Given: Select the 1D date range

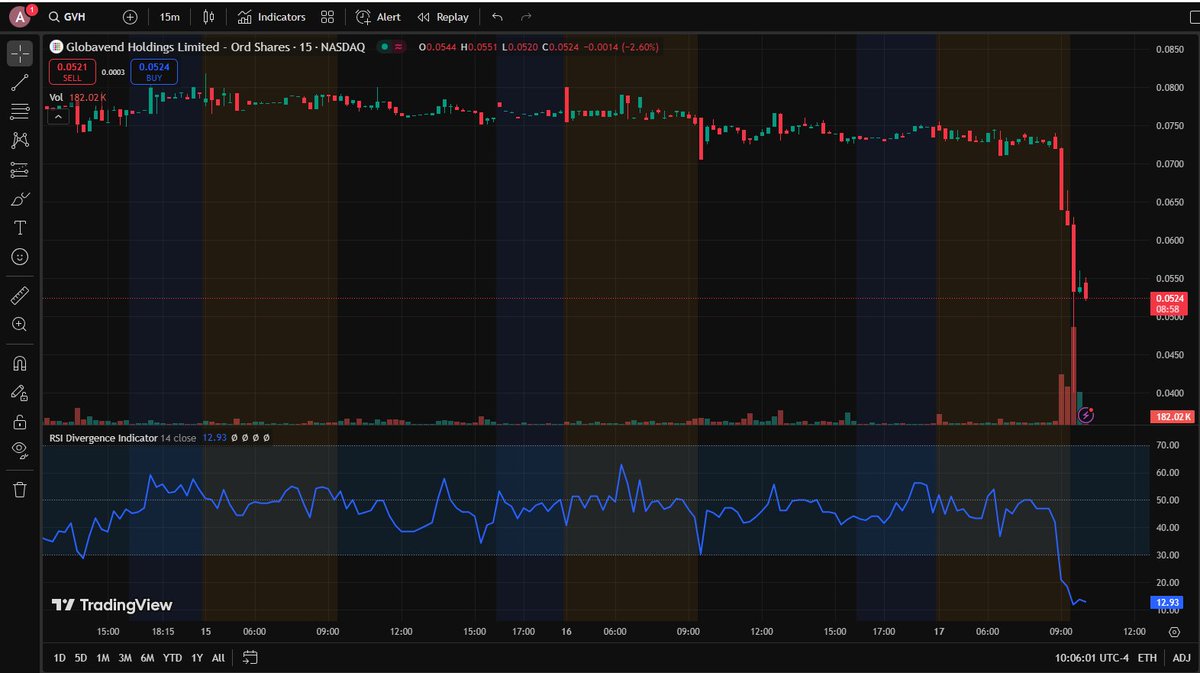Looking at the screenshot, I should point(59,657).
